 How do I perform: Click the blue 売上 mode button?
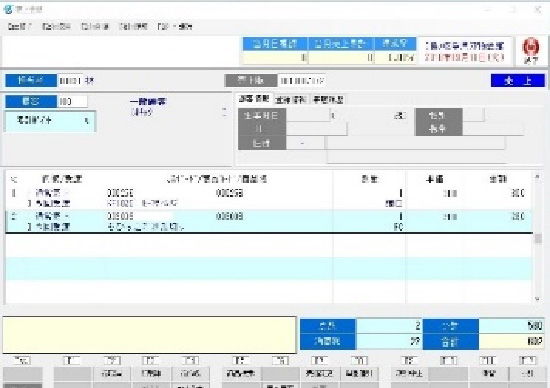pos(518,81)
